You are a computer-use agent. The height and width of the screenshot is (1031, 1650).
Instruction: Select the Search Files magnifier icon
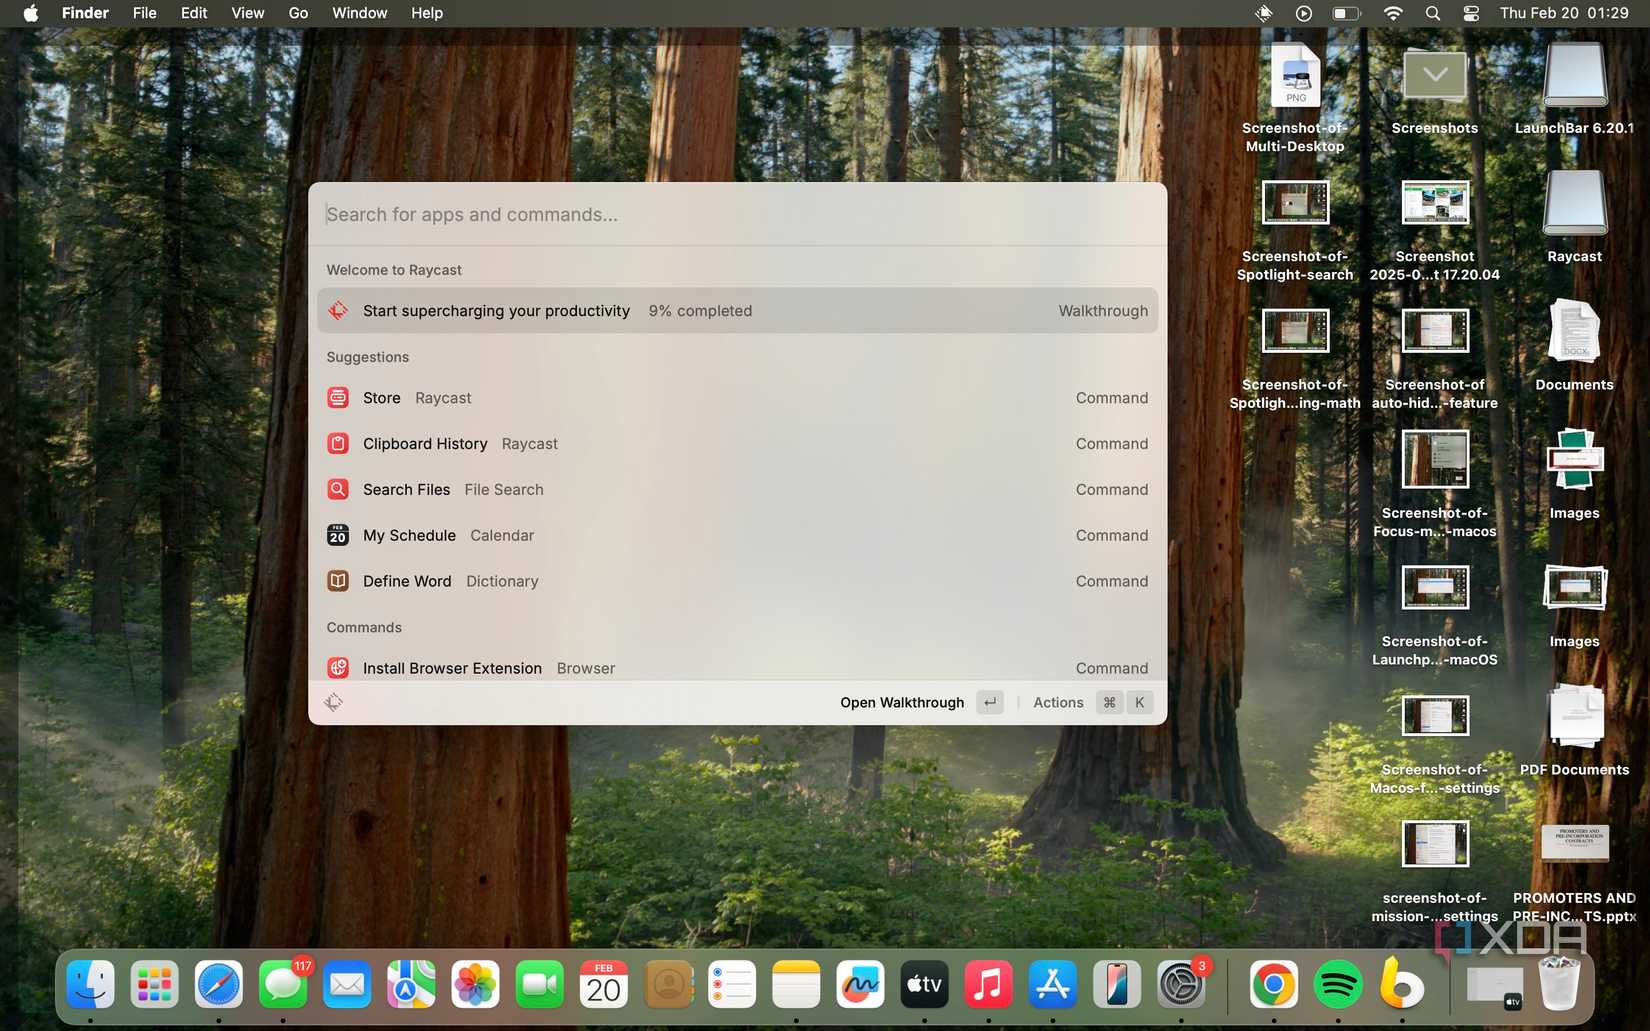click(337, 489)
